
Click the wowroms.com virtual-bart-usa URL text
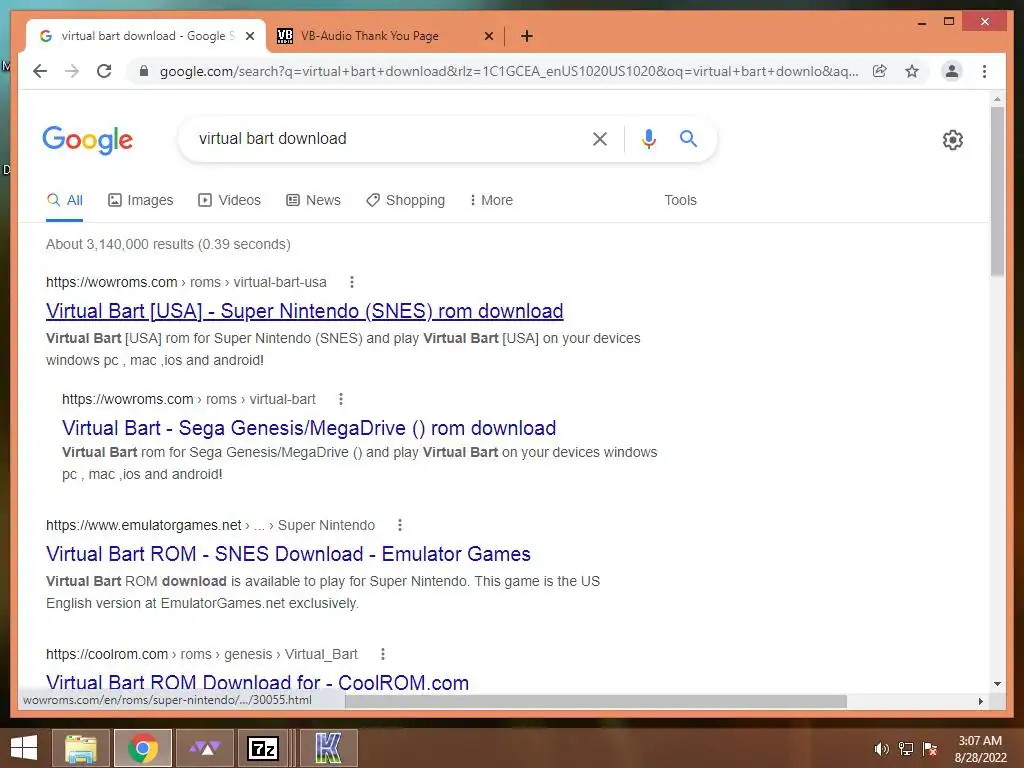tap(186, 282)
